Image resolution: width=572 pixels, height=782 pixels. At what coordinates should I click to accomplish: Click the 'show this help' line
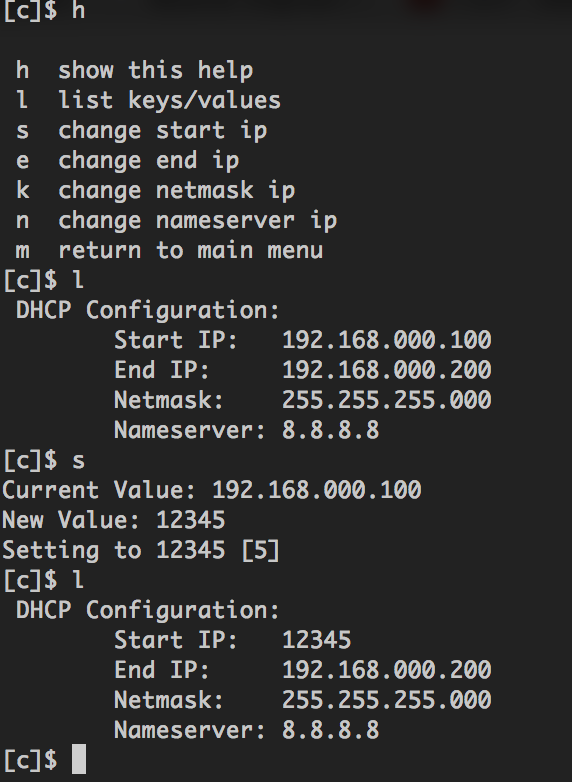click(135, 71)
